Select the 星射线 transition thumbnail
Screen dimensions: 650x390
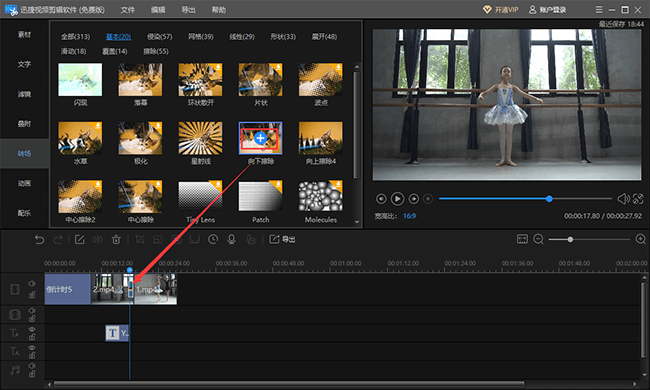point(200,138)
